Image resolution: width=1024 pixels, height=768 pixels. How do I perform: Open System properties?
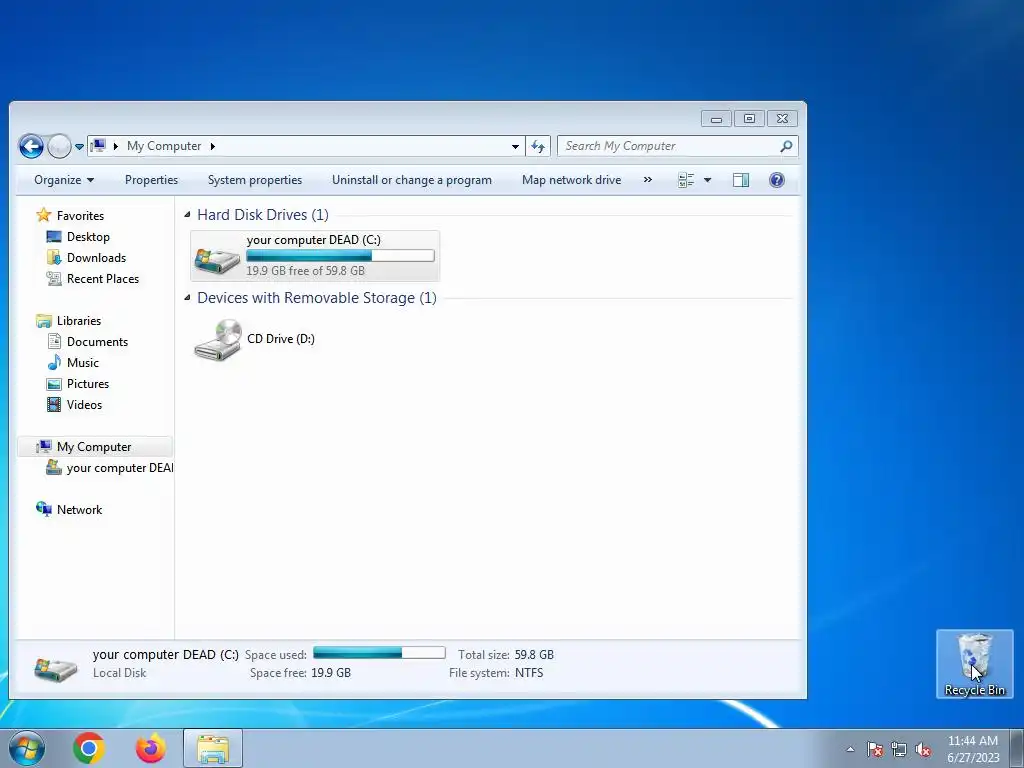(x=255, y=180)
